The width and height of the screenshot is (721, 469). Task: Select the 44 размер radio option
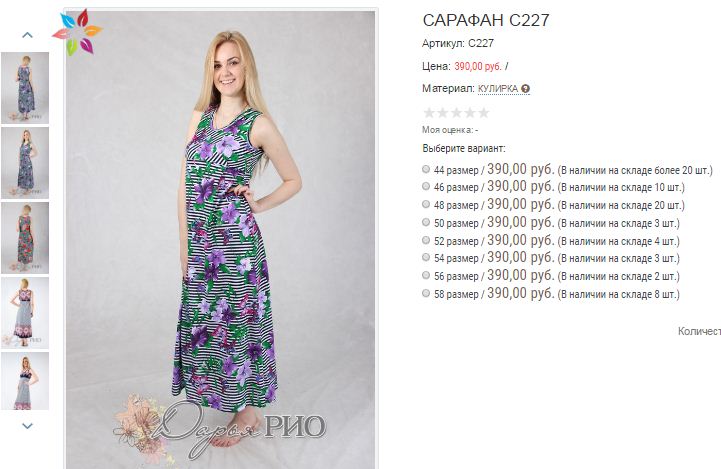click(x=426, y=169)
